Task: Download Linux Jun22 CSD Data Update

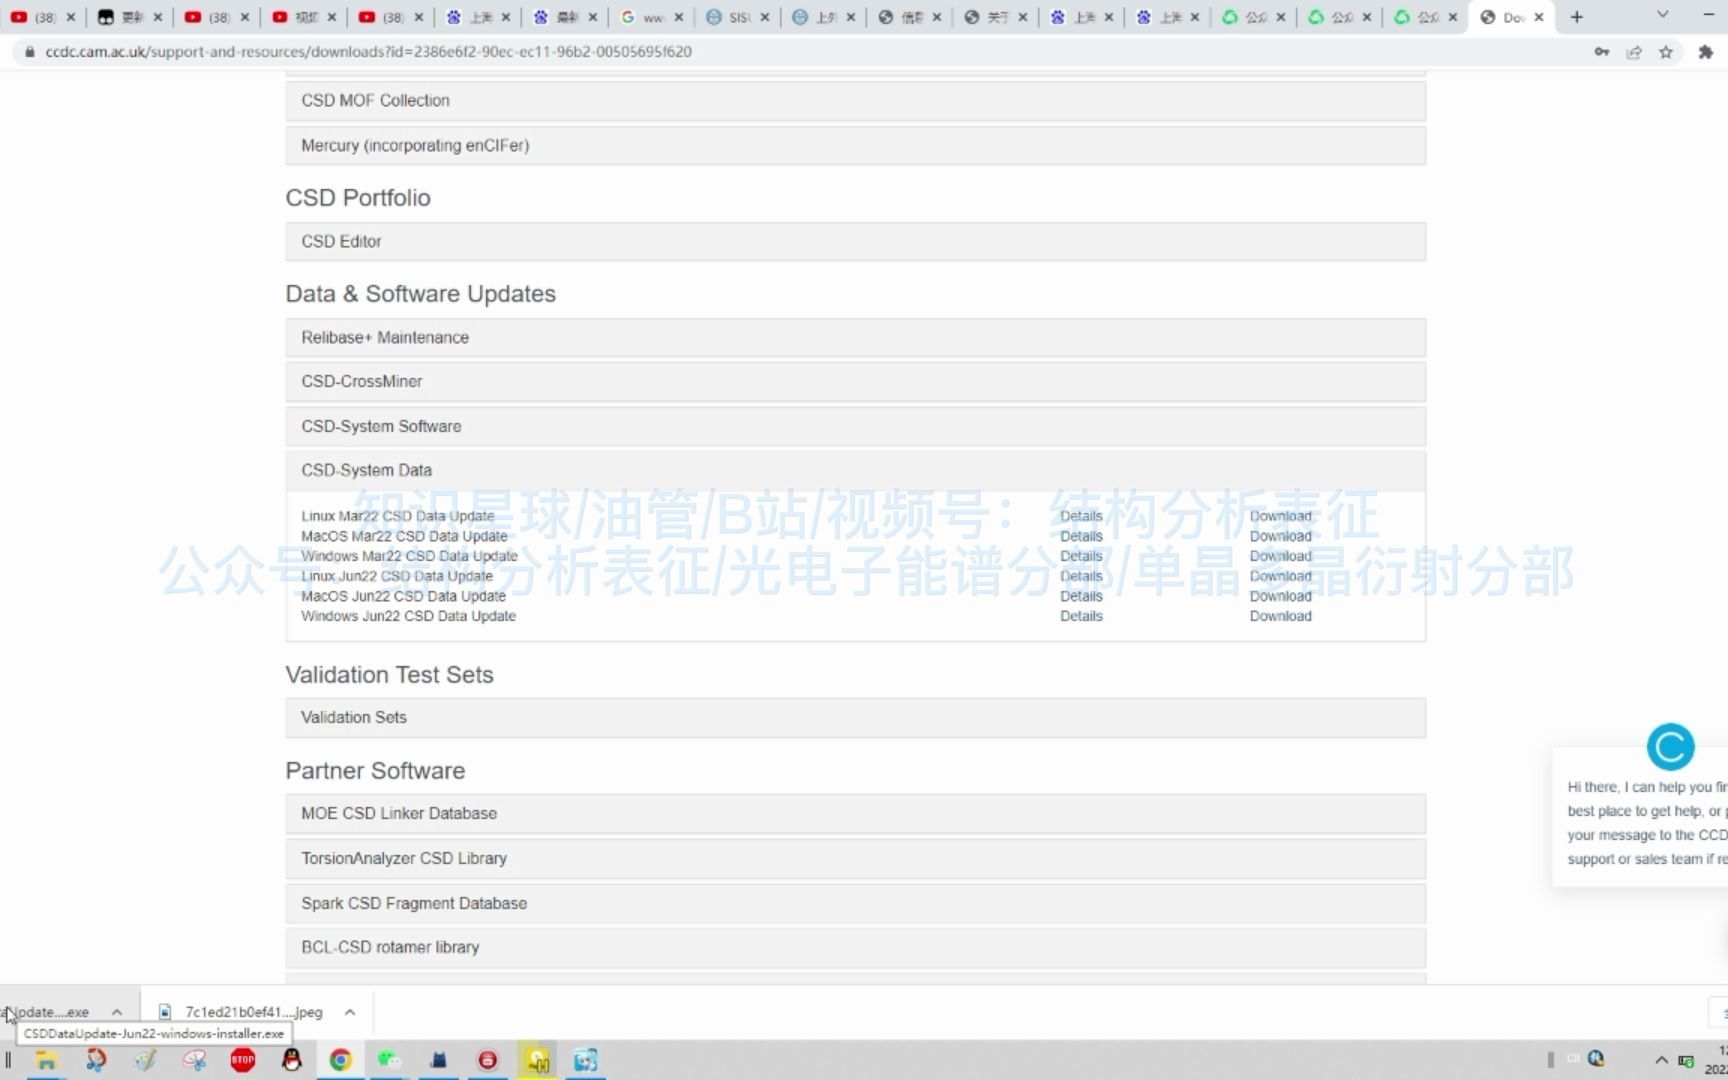Action: click(x=1280, y=576)
